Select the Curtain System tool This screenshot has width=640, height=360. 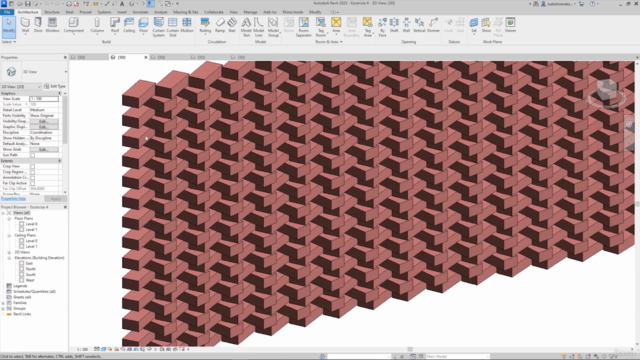pyautogui.click(x=158, y=27)
